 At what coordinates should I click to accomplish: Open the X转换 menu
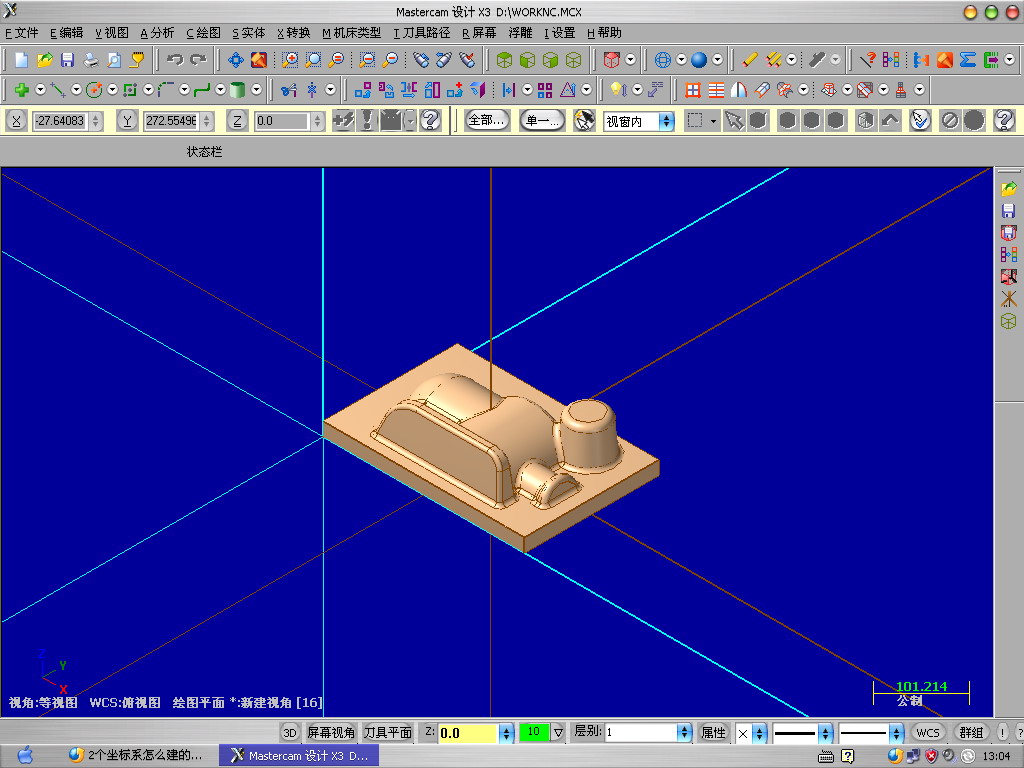click(294, 33)
